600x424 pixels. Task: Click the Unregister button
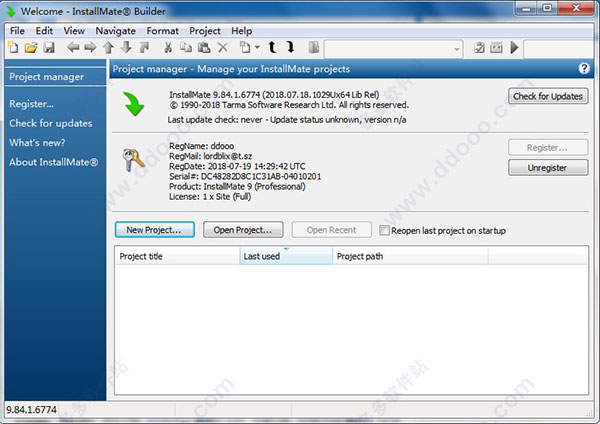548,168
